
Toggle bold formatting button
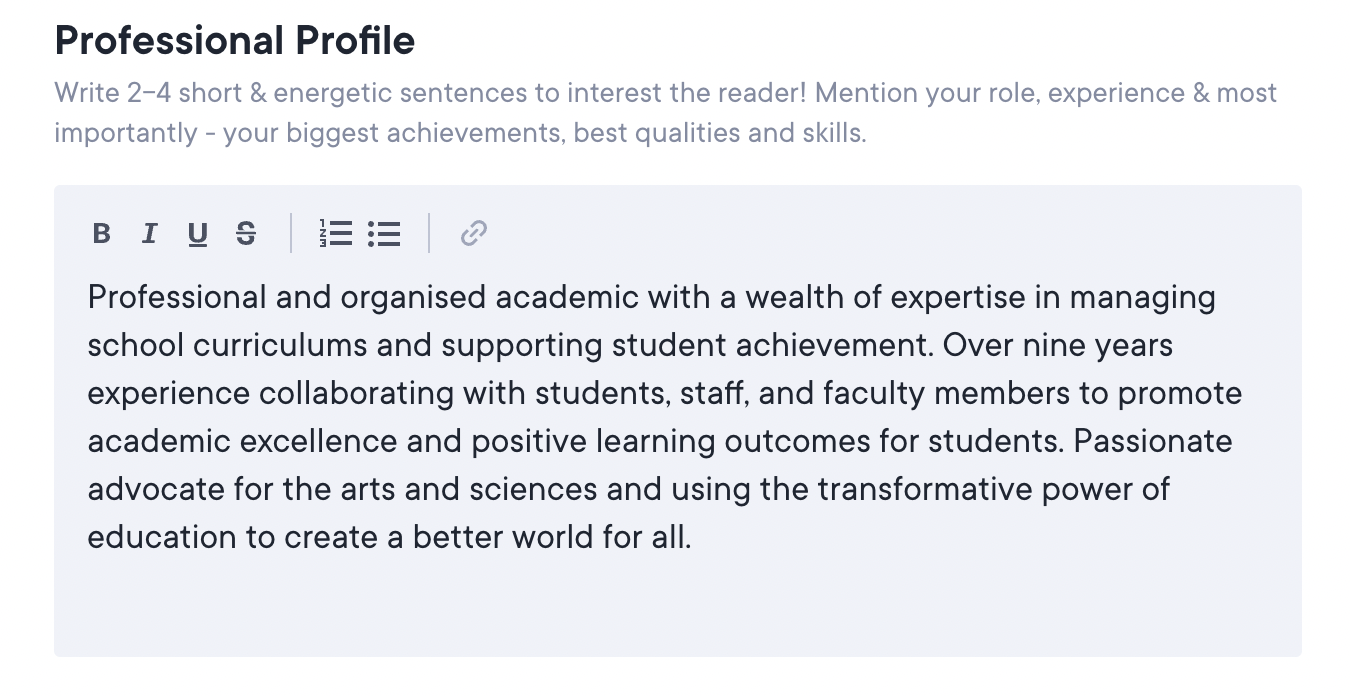tap(101, 234)
